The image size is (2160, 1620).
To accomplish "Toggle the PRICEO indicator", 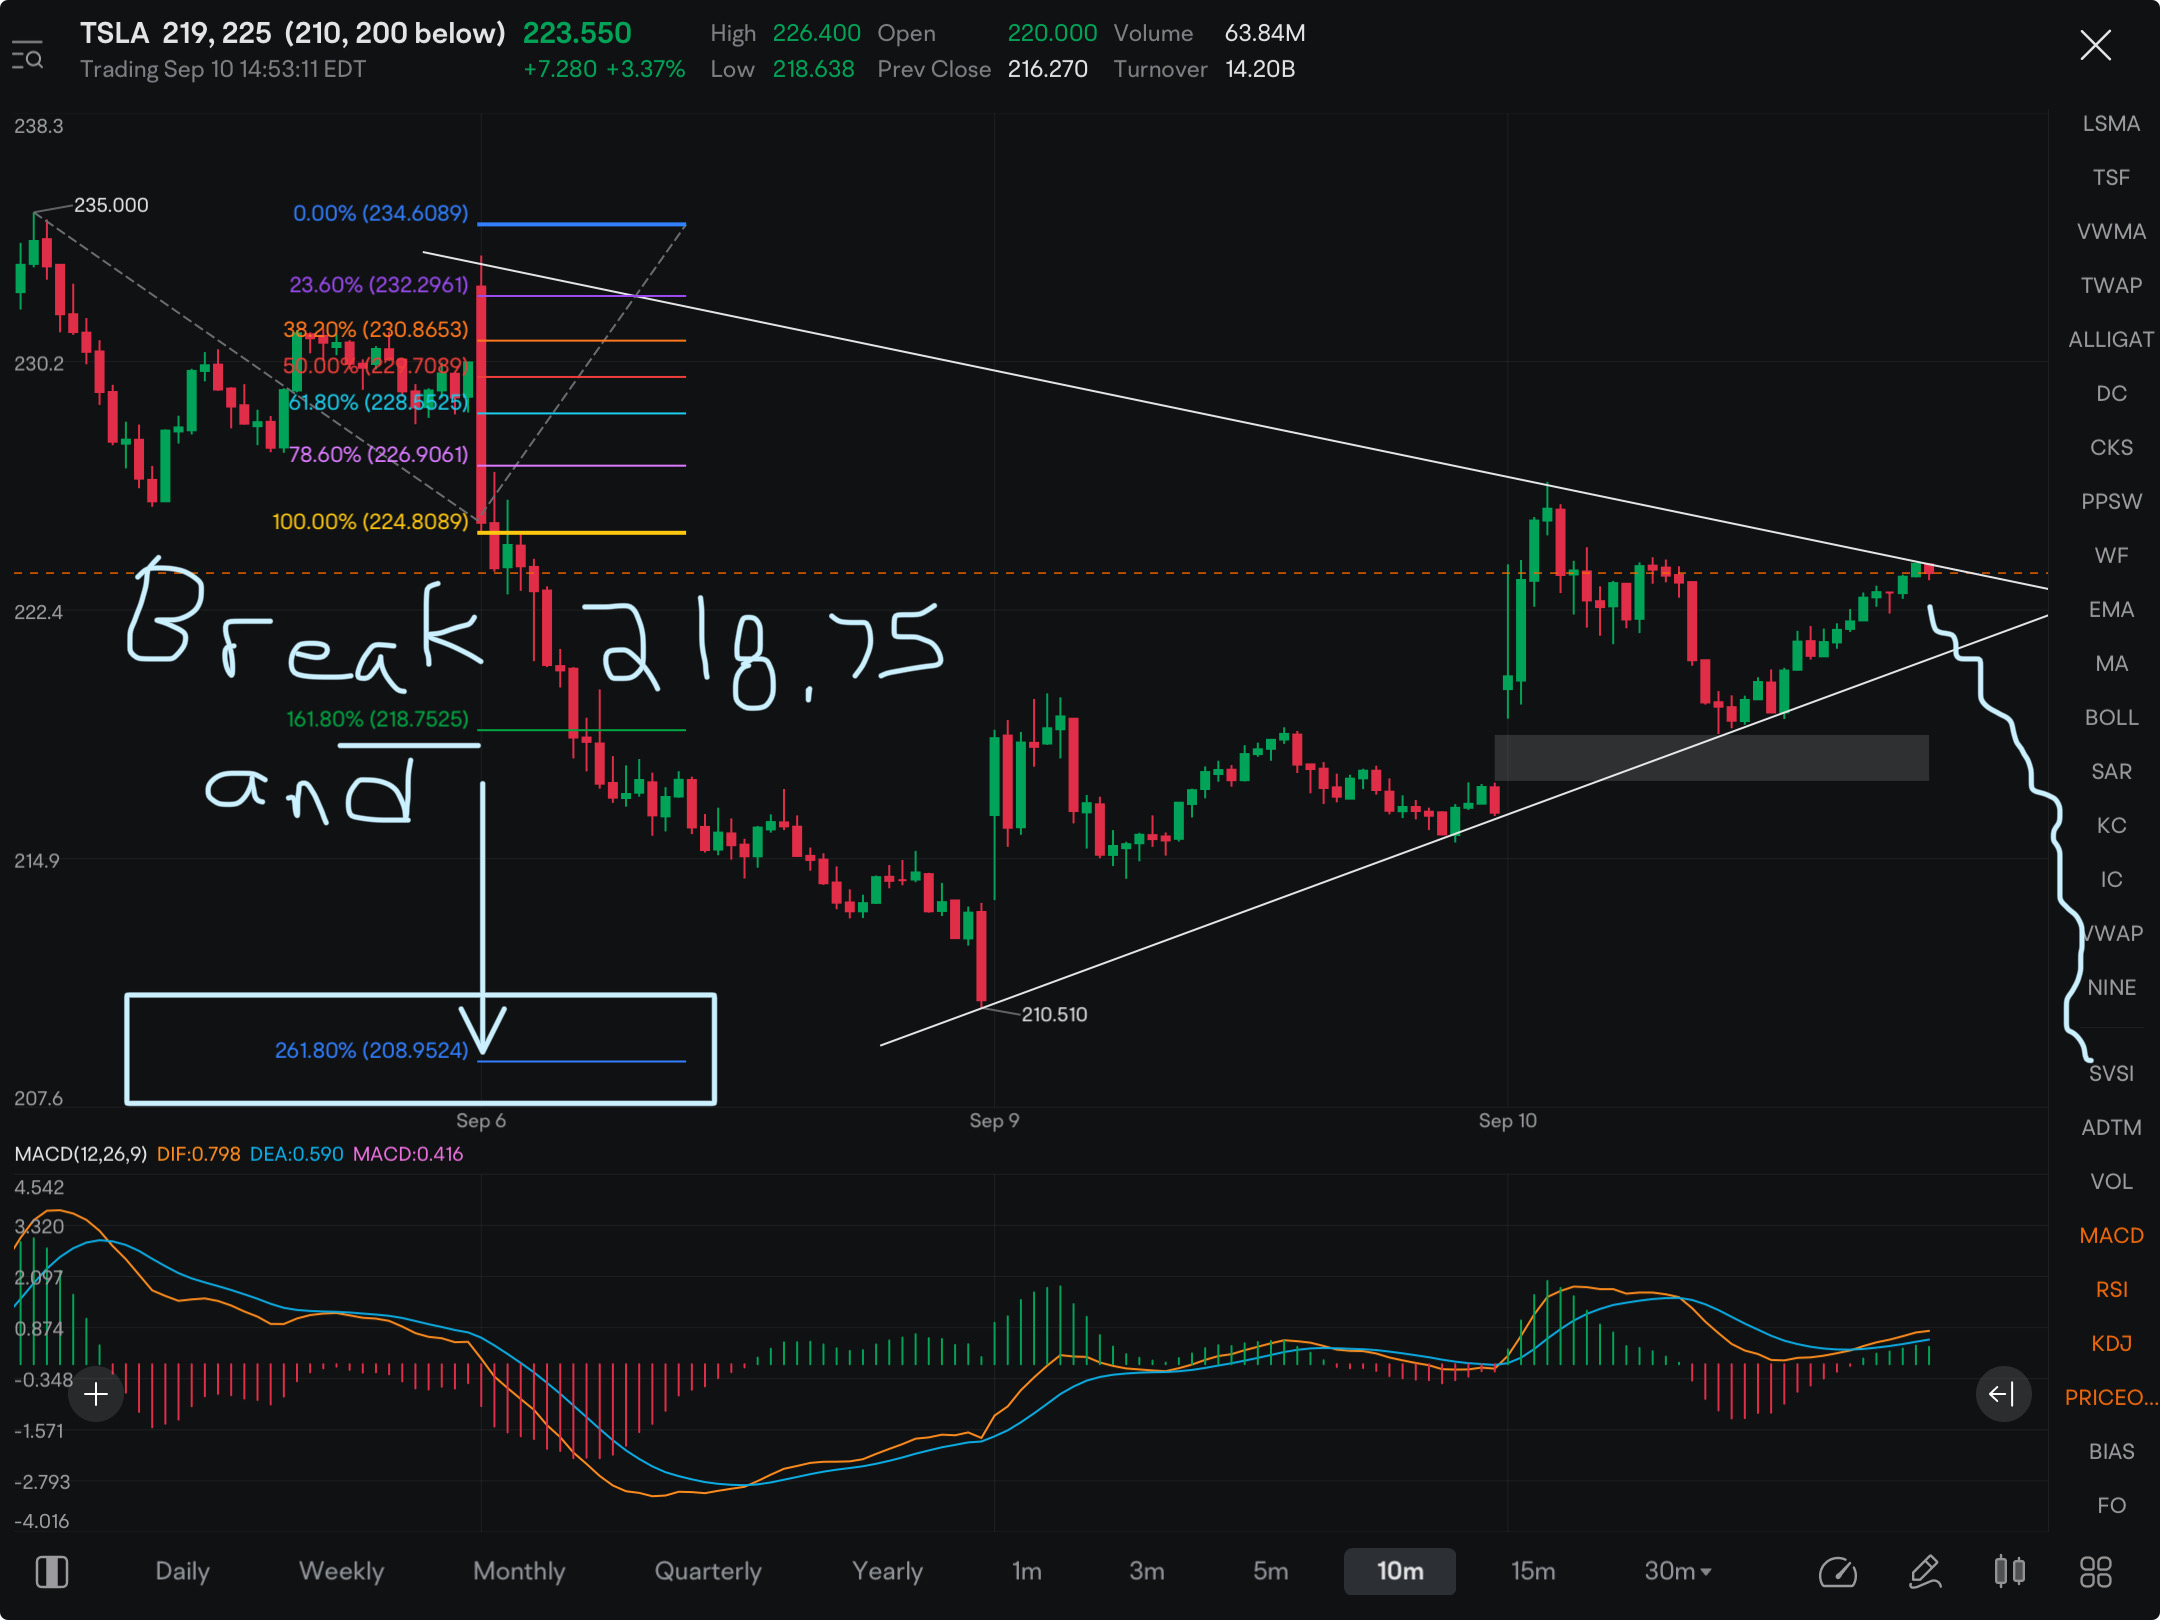I will click(2111, 1398).
